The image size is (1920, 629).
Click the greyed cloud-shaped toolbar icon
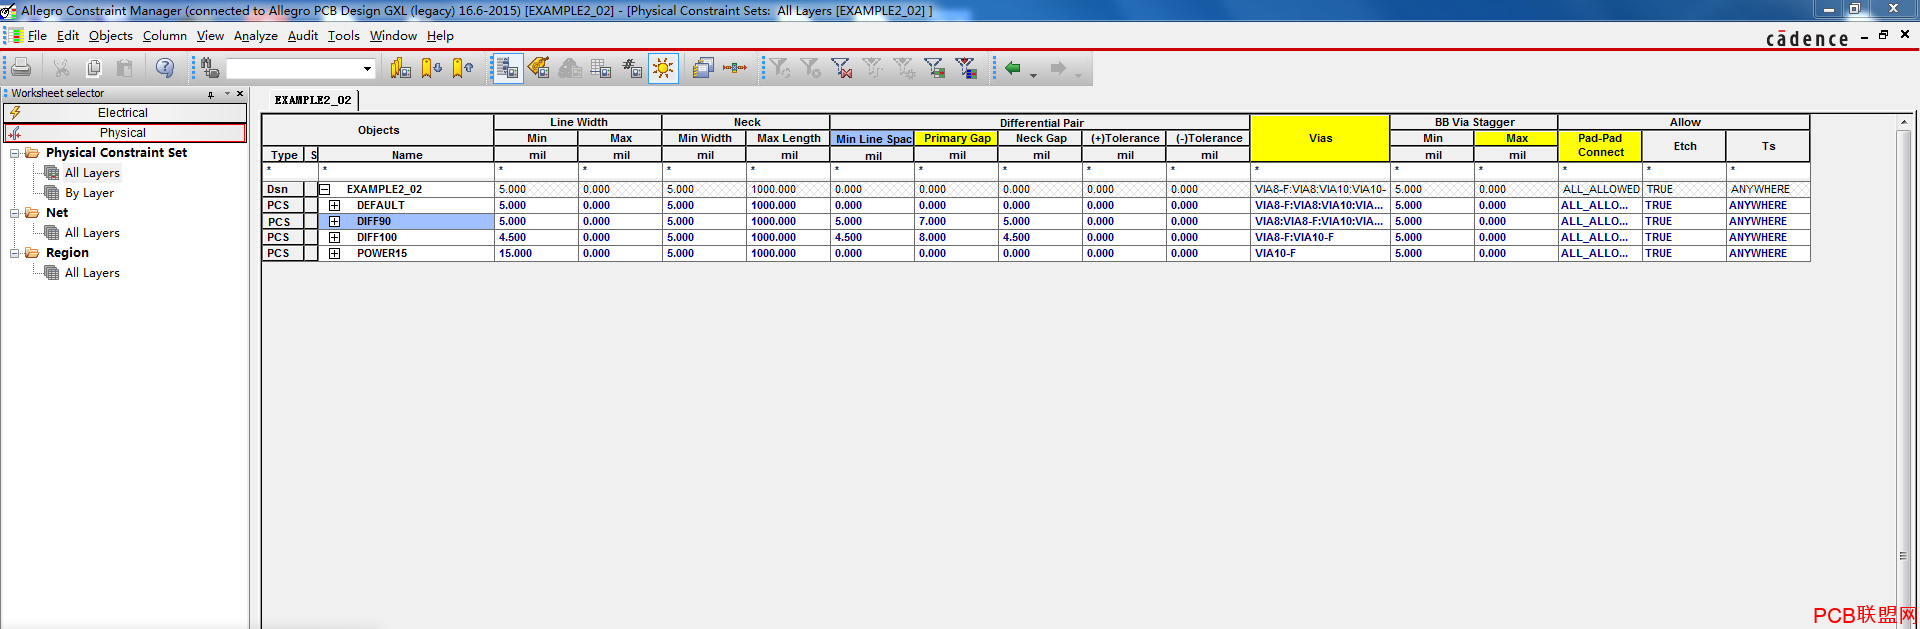point(570,68)
